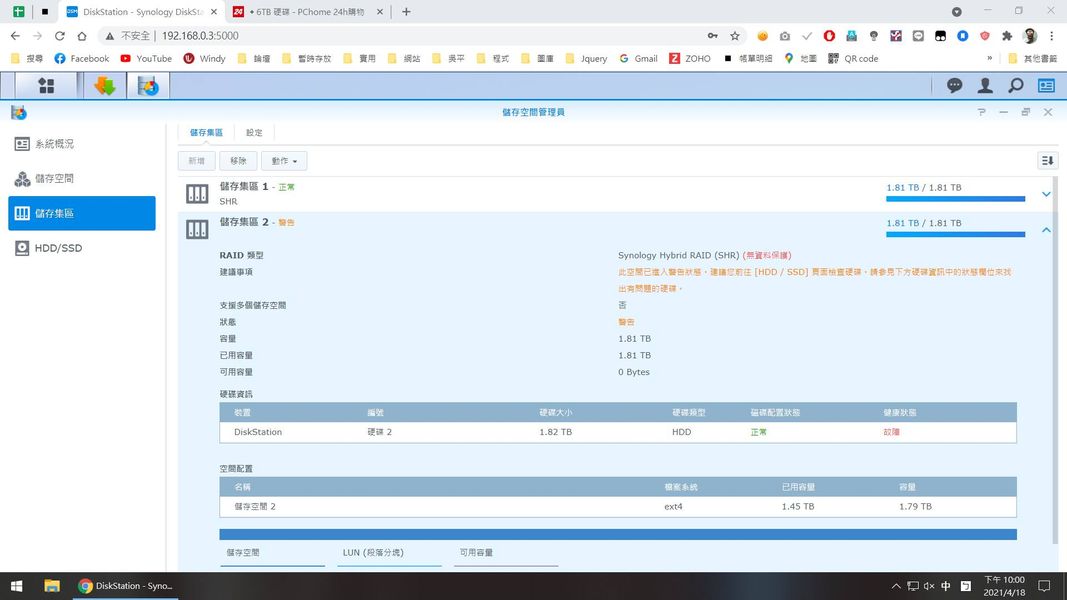Image resolution: width=1067 pixels, height=600 pixels.
Task: Expand 儲存集區 1 details chevron
Action: (1046, 194)
